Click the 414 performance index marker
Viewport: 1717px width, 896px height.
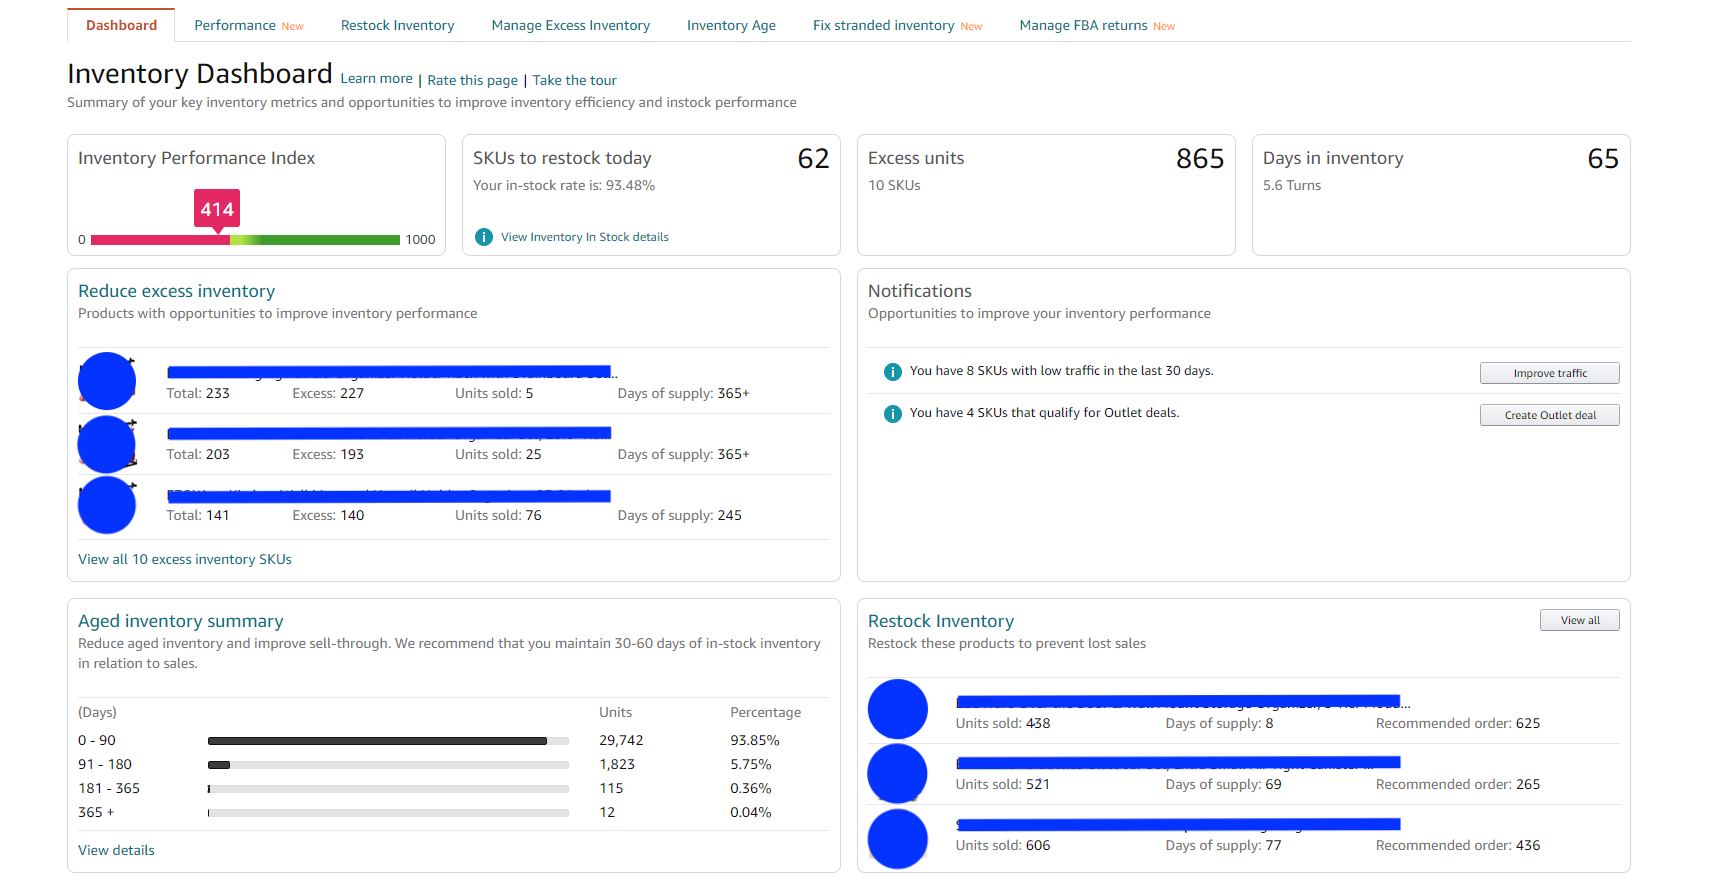tap(217, 210)
